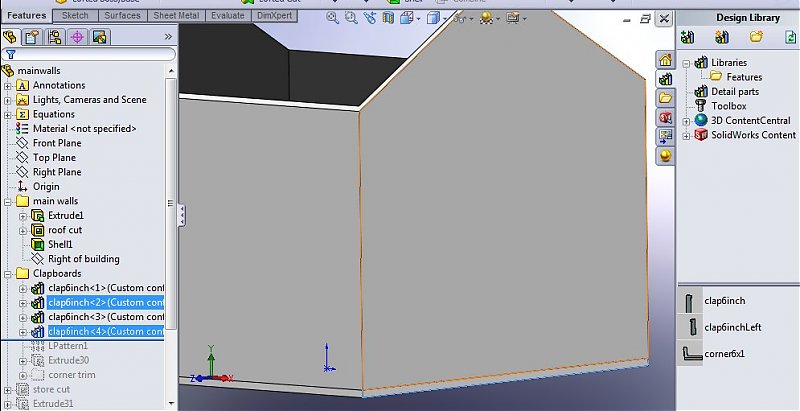Click the feature tree filter input field
Screen dimensions: 800x411
pos(89,54)
